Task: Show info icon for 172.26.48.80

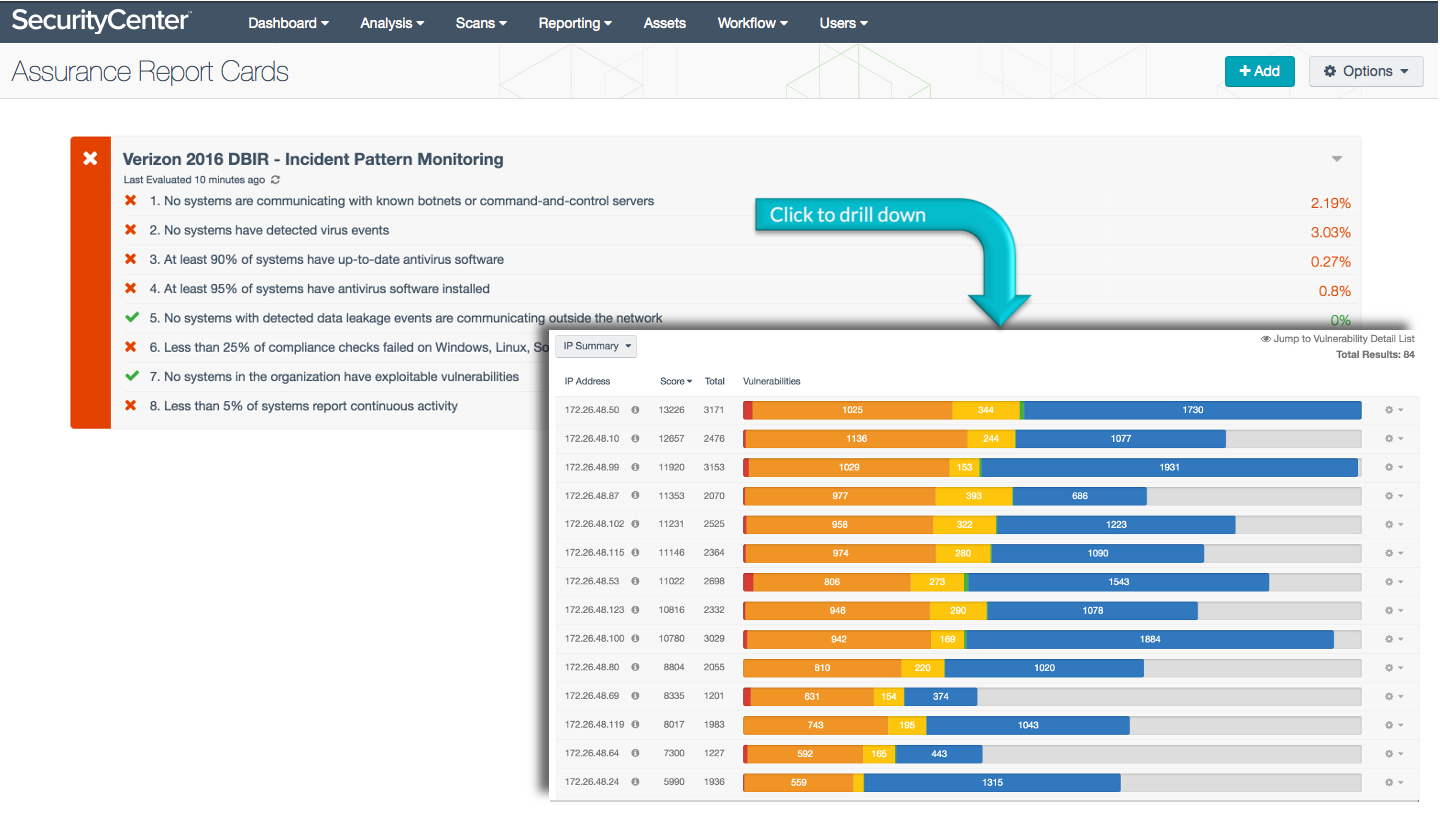Action: (x=635, y=667)
